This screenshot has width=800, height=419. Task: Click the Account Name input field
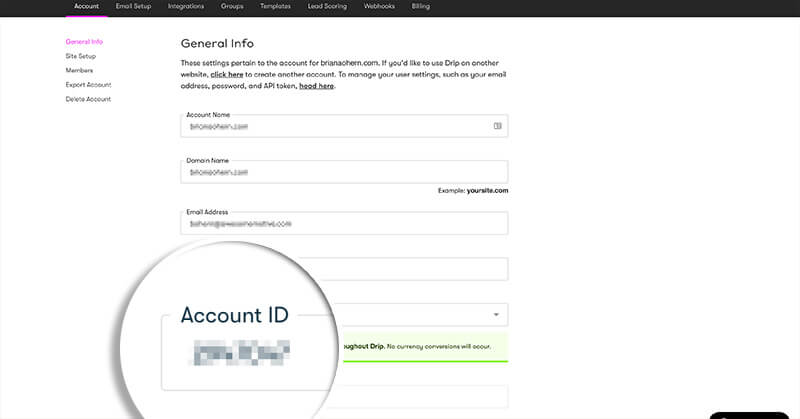(x=344, y=126)
